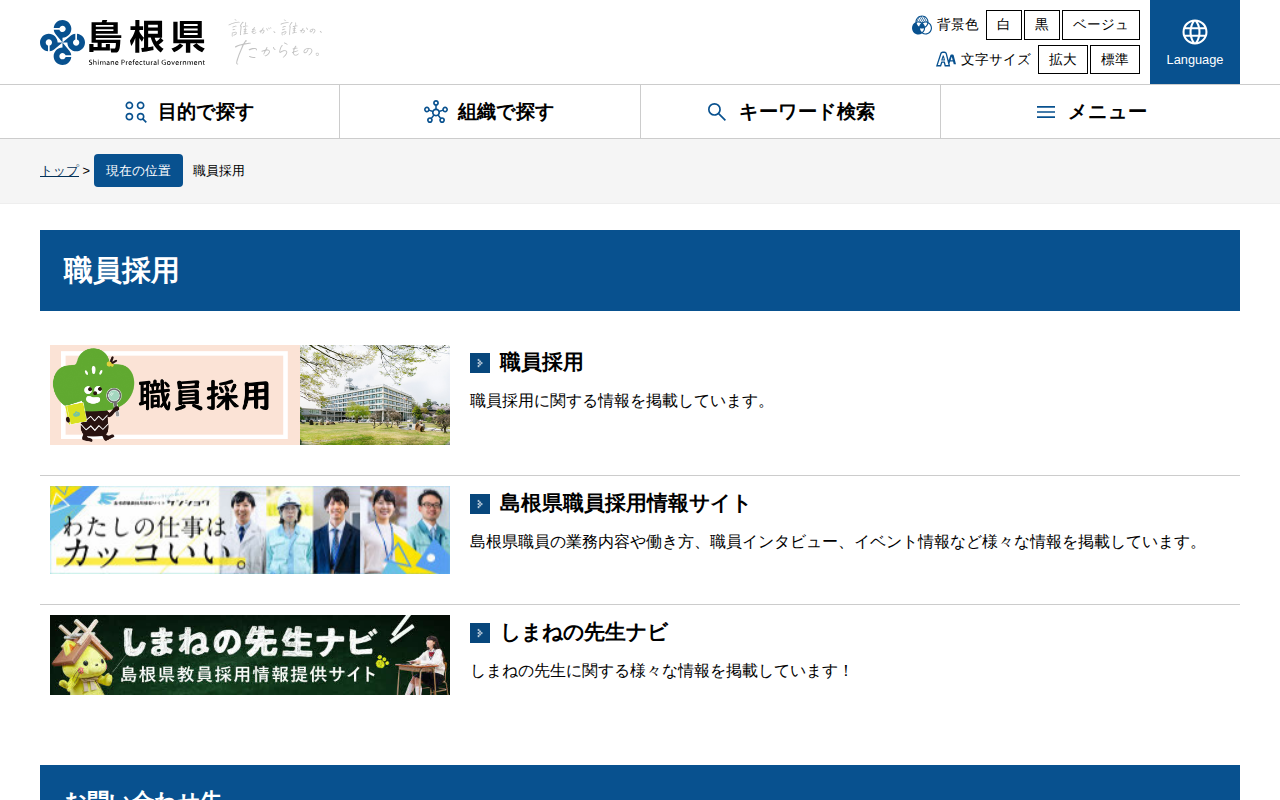Click the 現在の位置 breadcrumb label
The image size is (1280, 800).
(x=138, y=171)
